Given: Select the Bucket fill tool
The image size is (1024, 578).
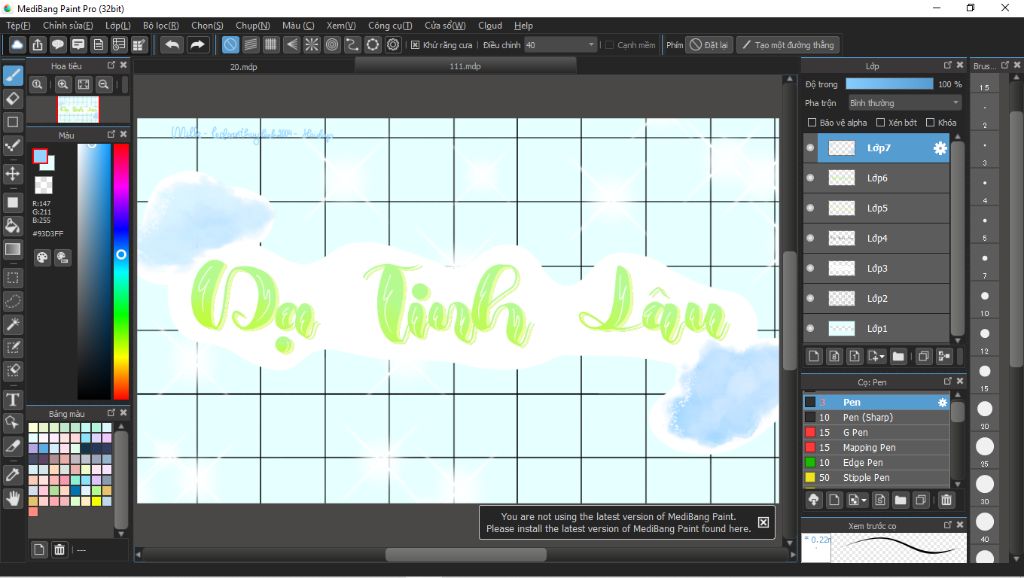Looking at the screenshot, I should pyautogui.click(x=12, y=226).
